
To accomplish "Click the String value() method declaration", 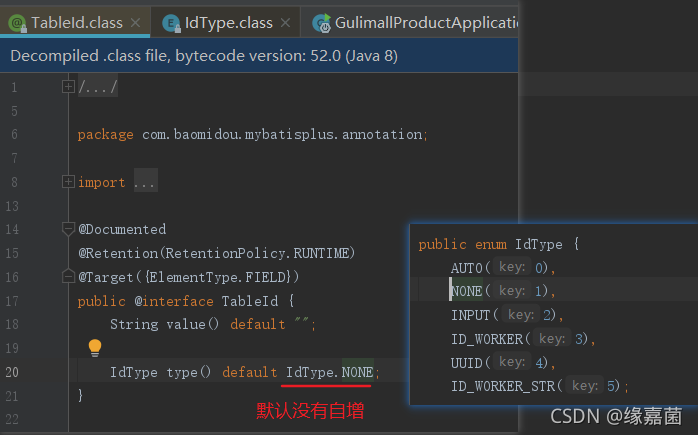I will pos(164,324).
